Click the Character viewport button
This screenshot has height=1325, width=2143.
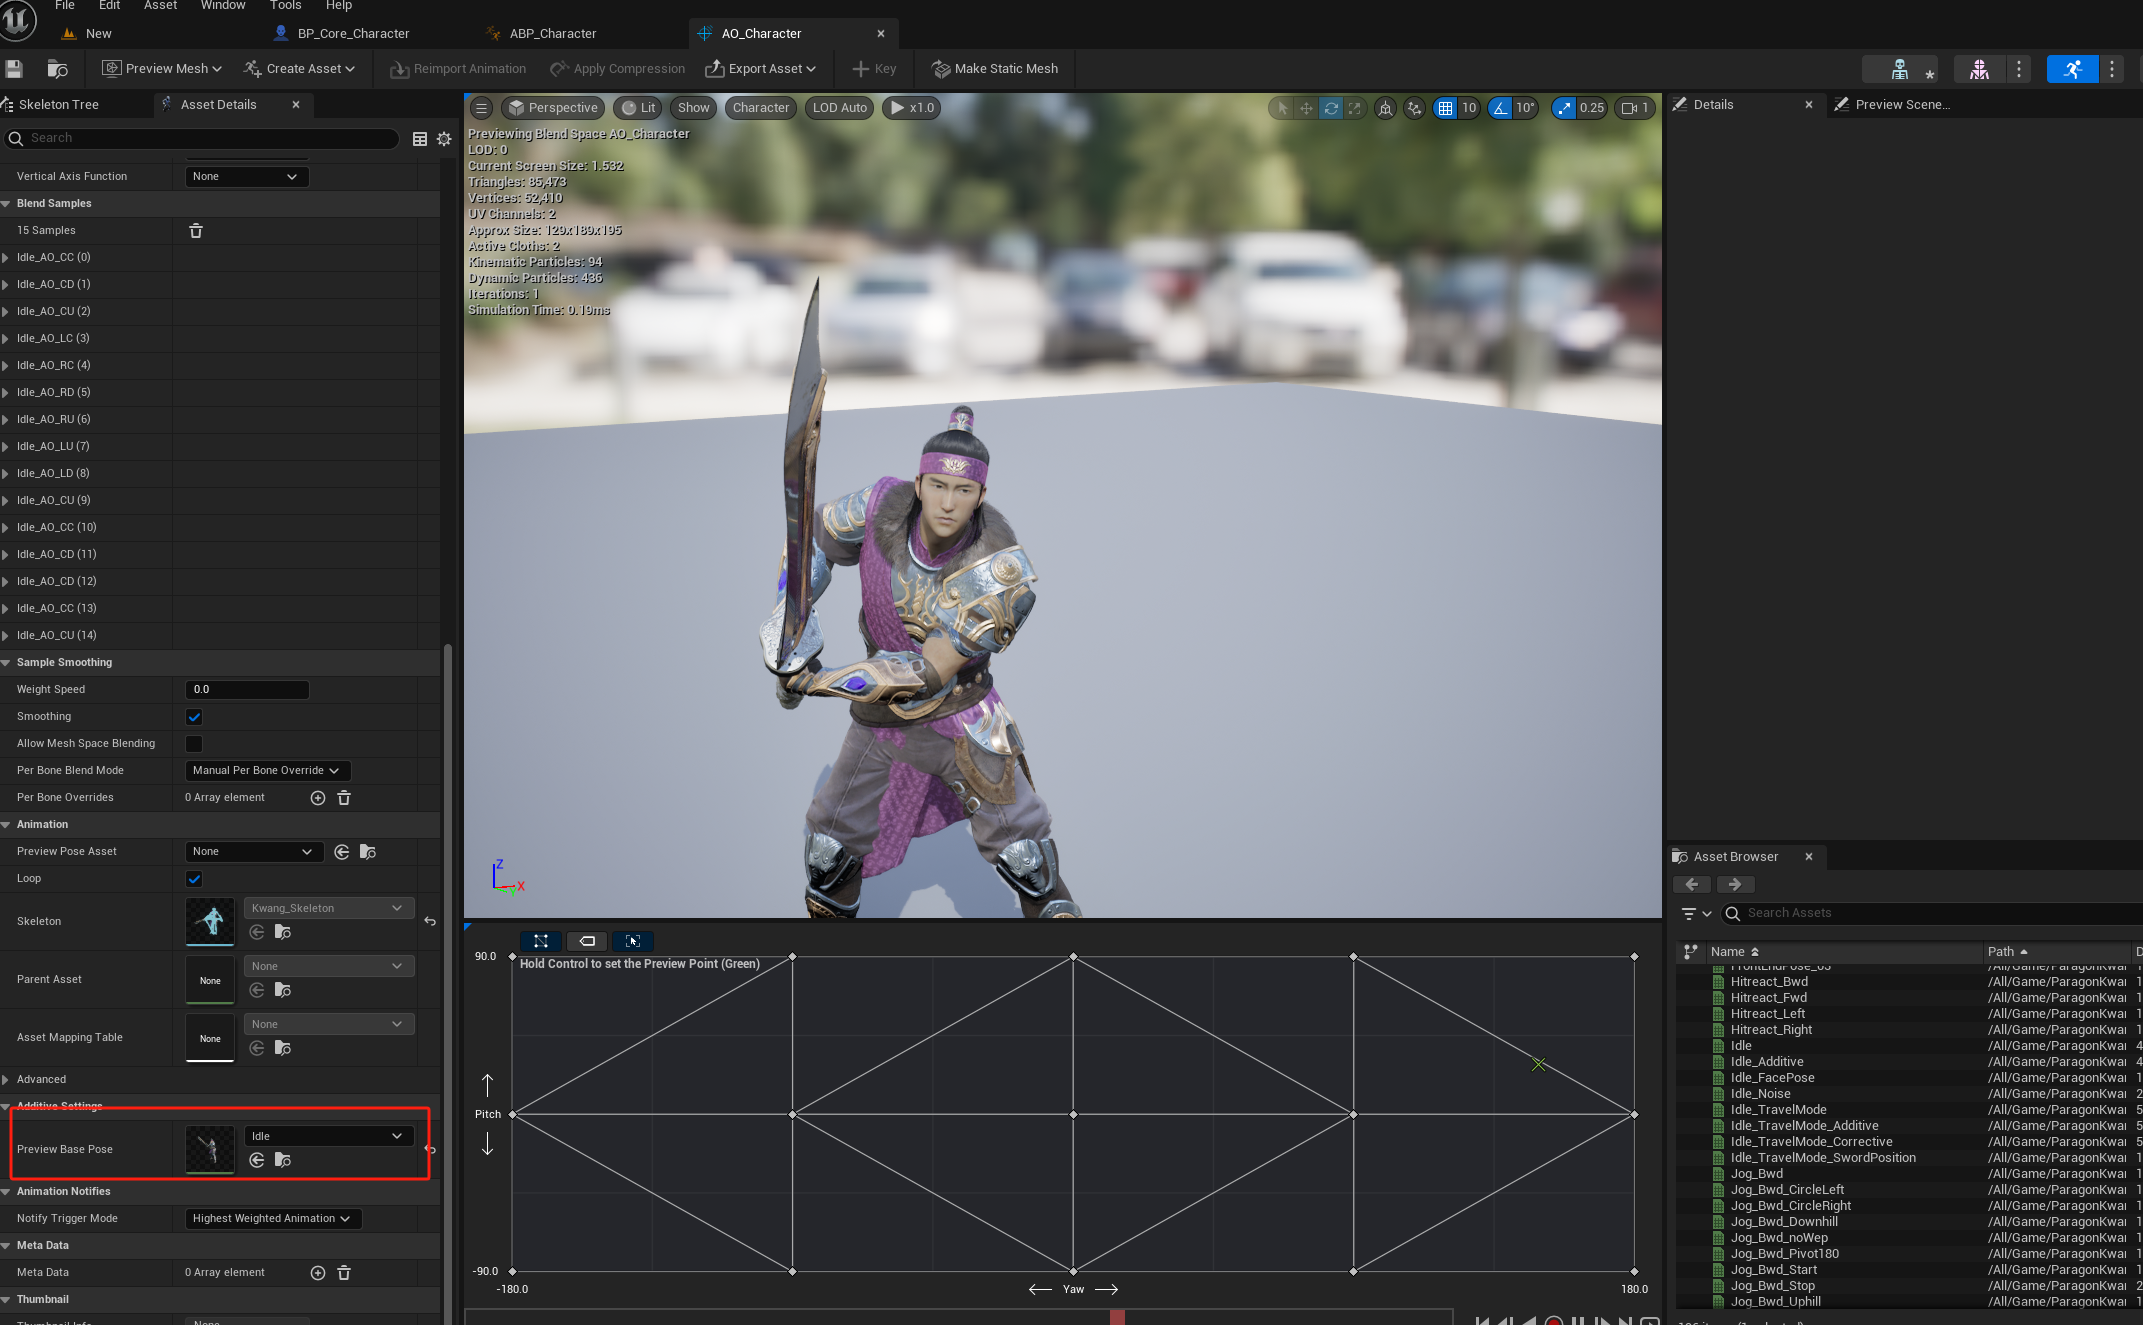pyautogui.click(x=760, y=108)
